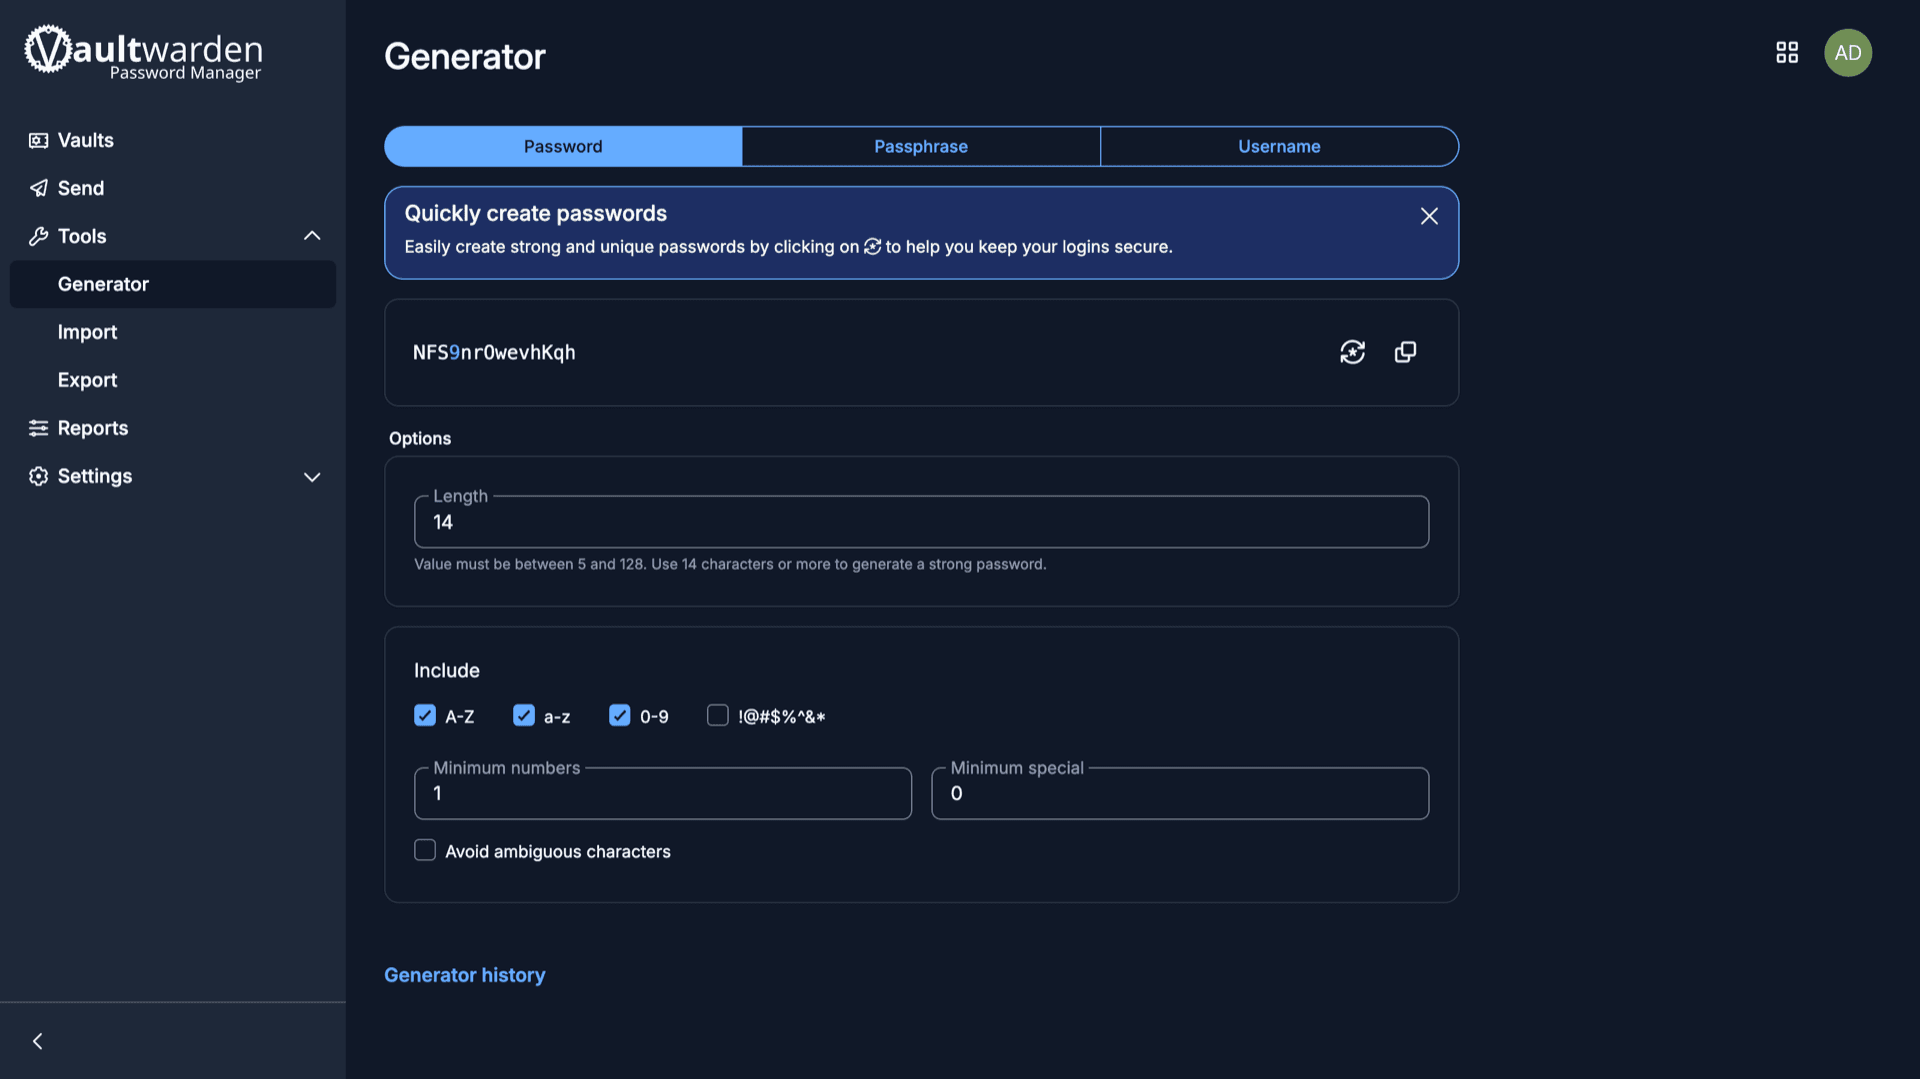
Task: Regenerate the password
Action: (1352, 352)
